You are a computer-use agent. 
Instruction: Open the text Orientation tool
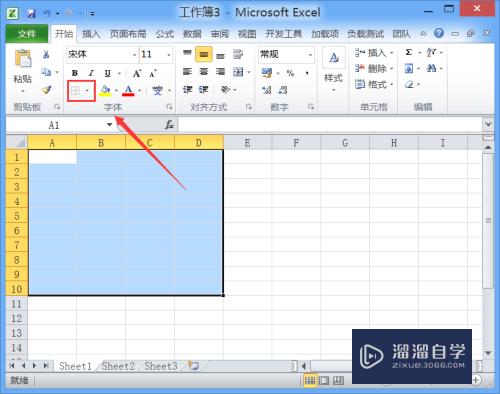(226, 90)
